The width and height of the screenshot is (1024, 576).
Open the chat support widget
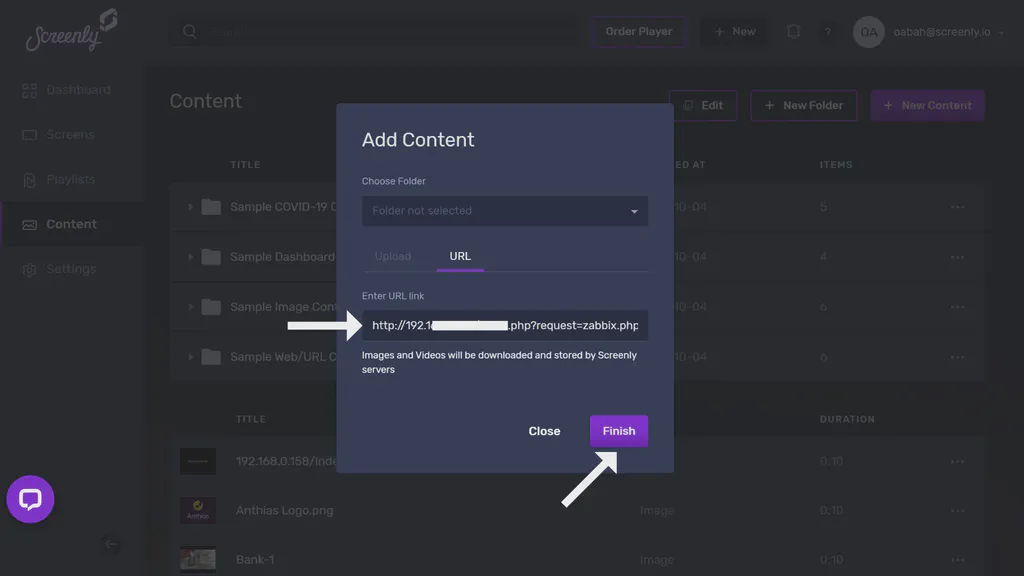[30, 499]
